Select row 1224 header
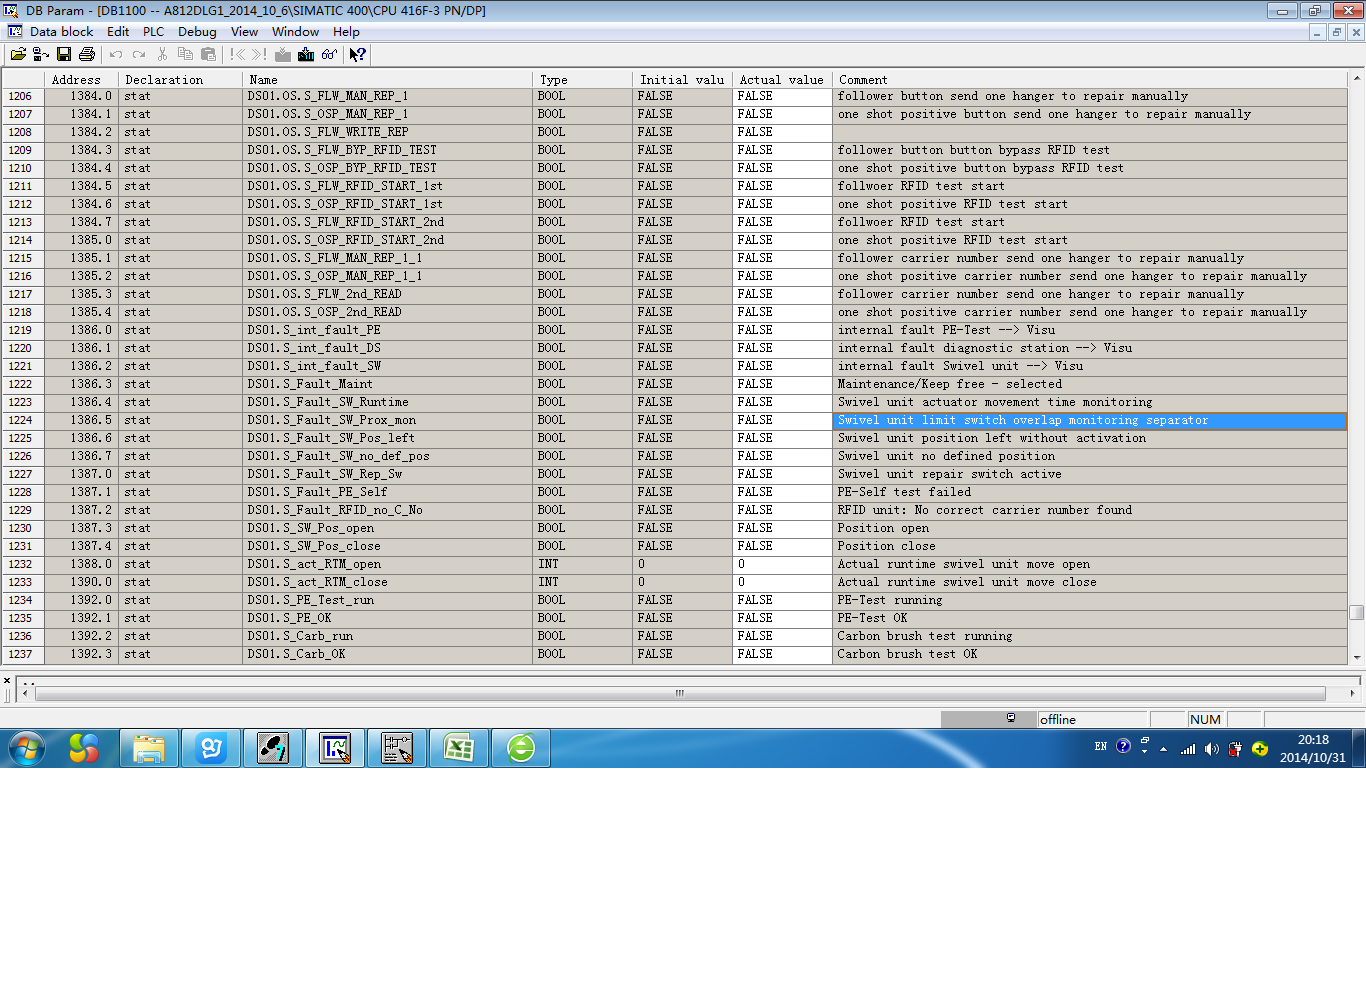 22,420
